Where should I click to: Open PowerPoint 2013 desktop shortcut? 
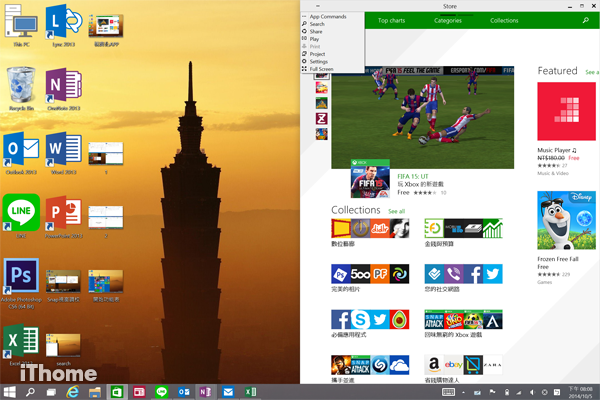click(x=62, y=213)
